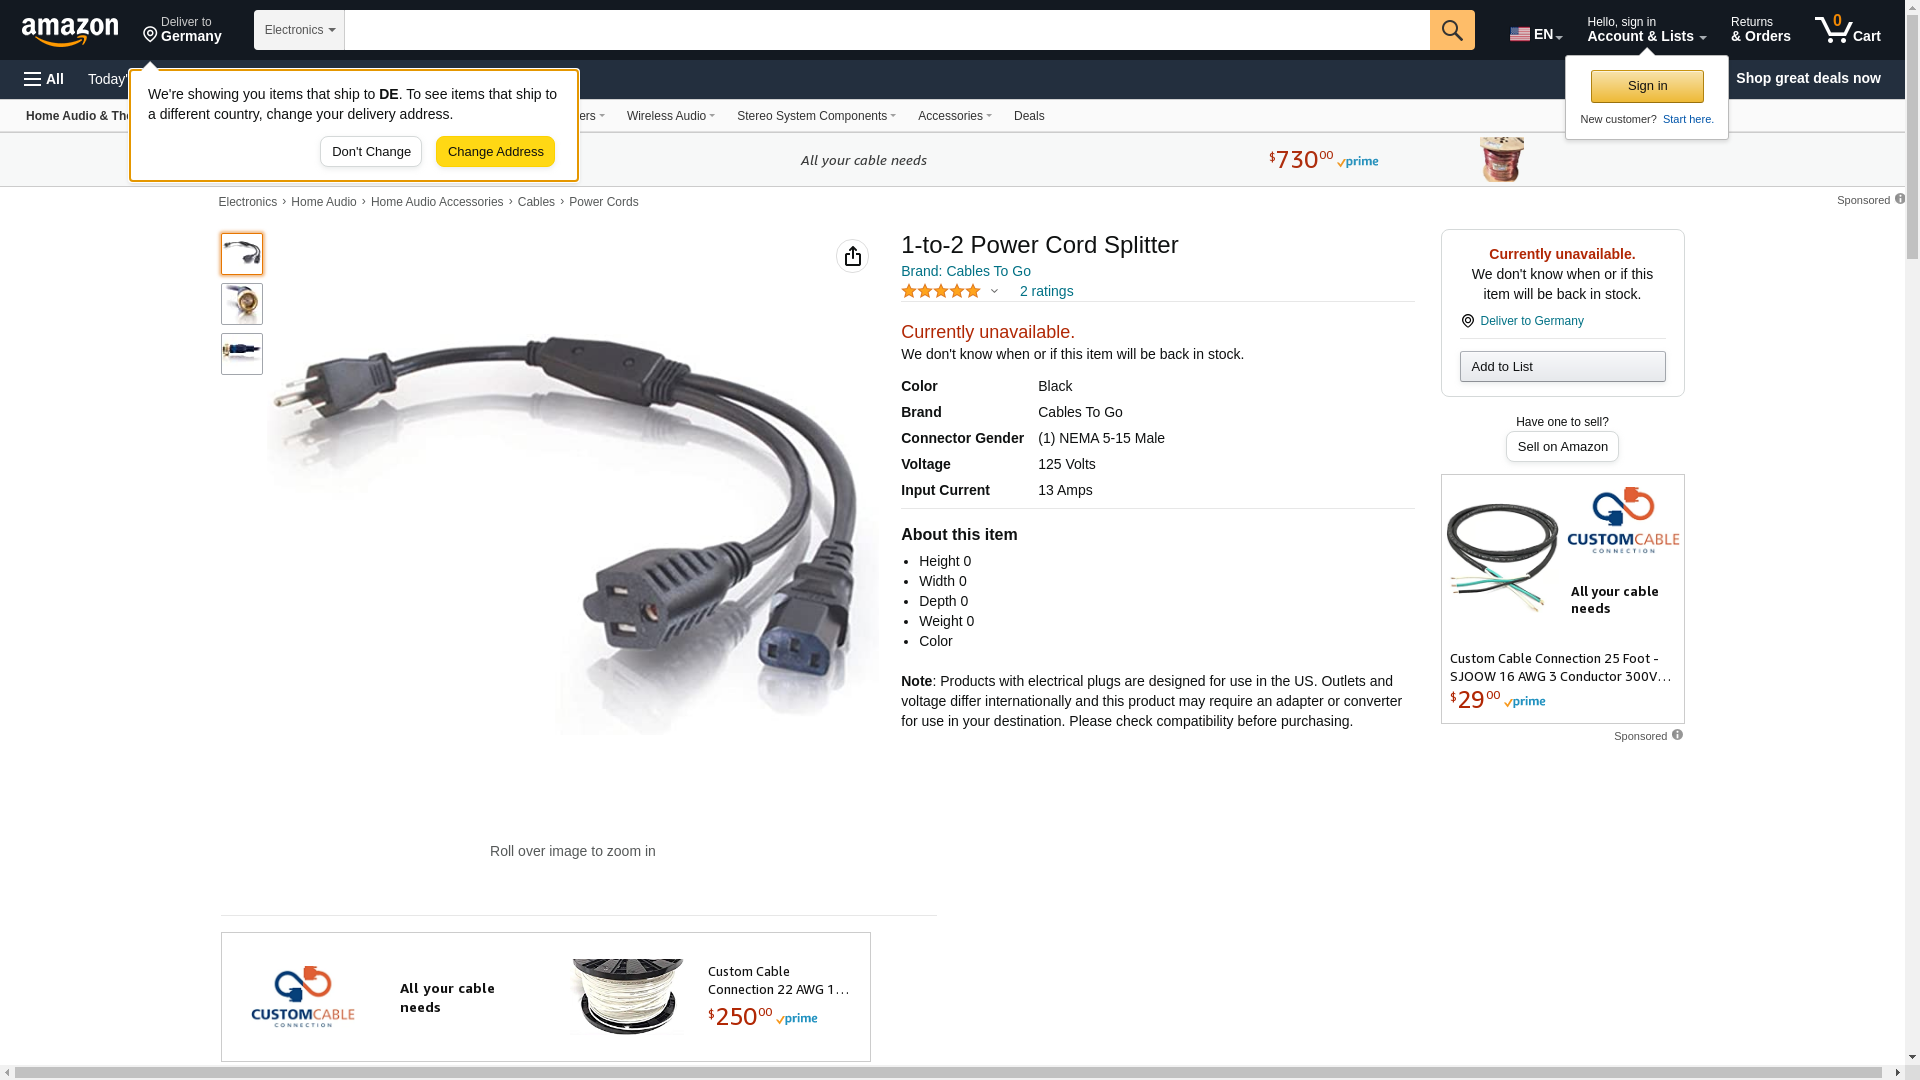Open the shopping cart icon
This screenshot has width=1920, height=1080.
tap(1847, 30)
